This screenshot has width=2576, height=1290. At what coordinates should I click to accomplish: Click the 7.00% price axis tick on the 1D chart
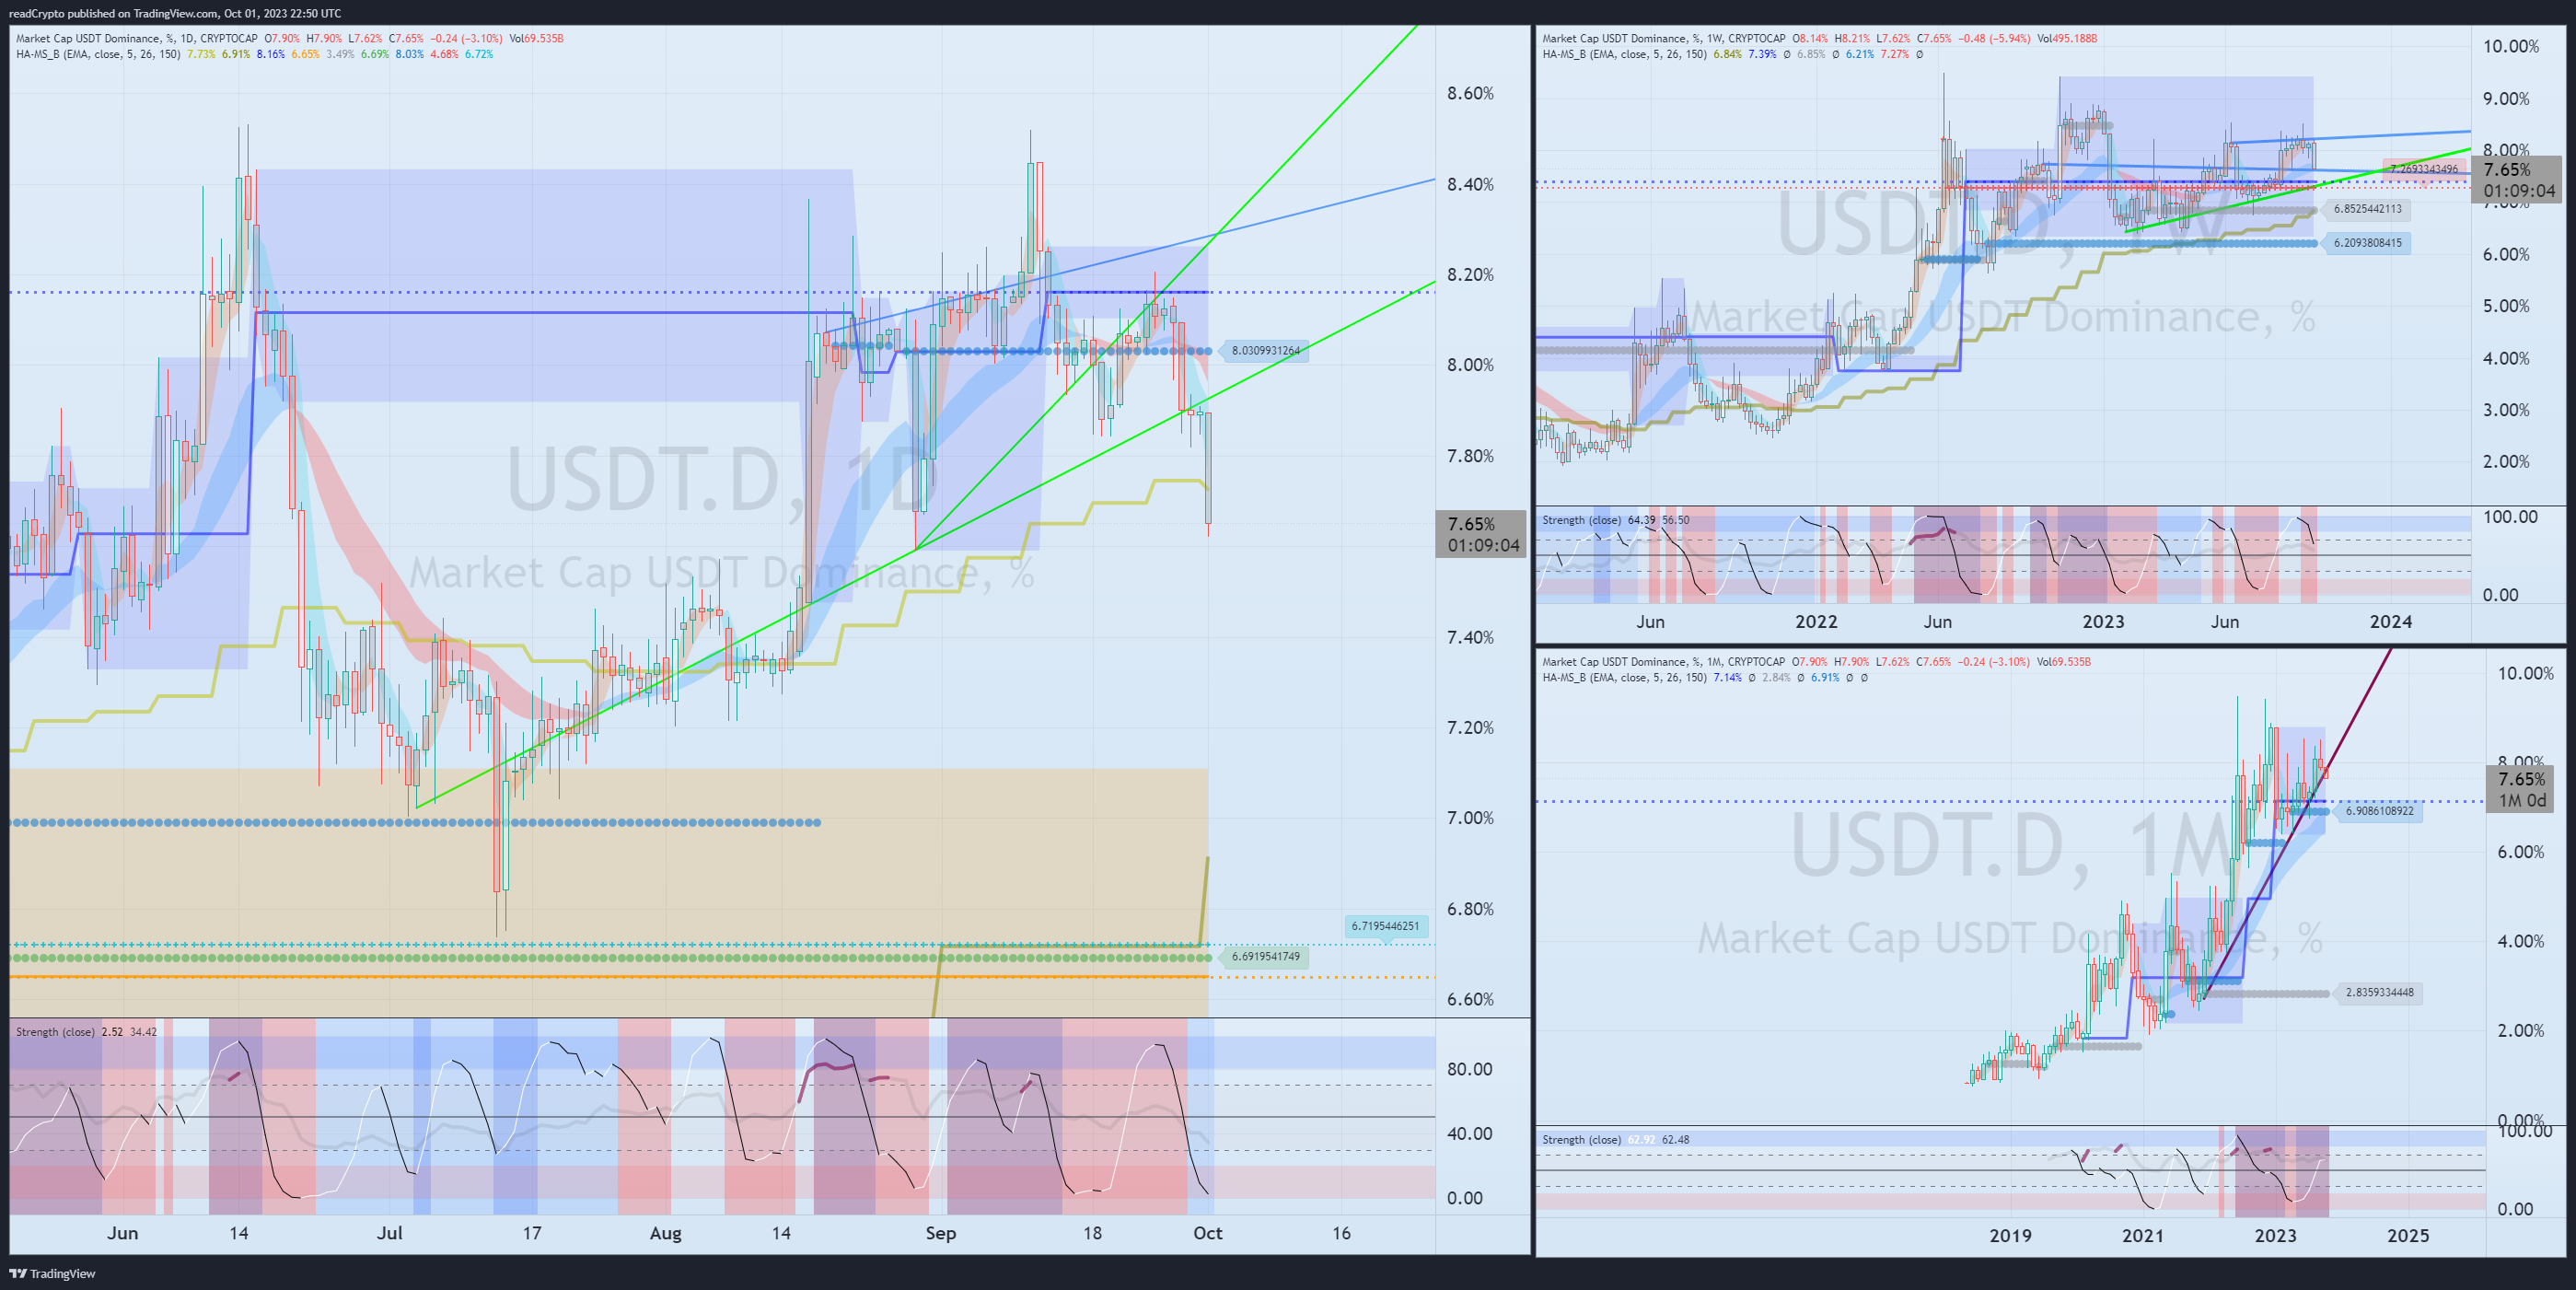click(x=1470, y=818)
